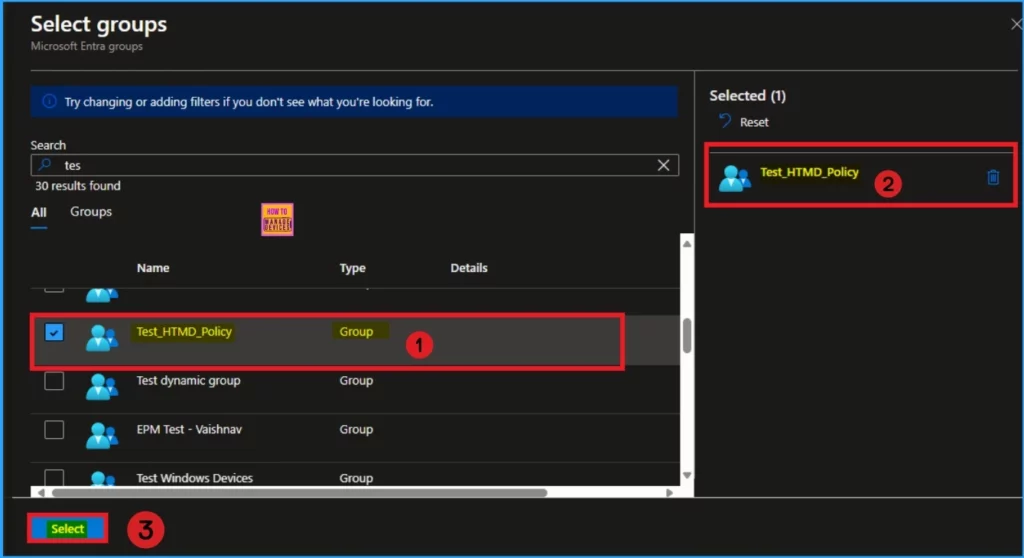Clear the search box with the X
Image resolution: width=1024 pixels, height=558 pixels.
tap(664, 165)
